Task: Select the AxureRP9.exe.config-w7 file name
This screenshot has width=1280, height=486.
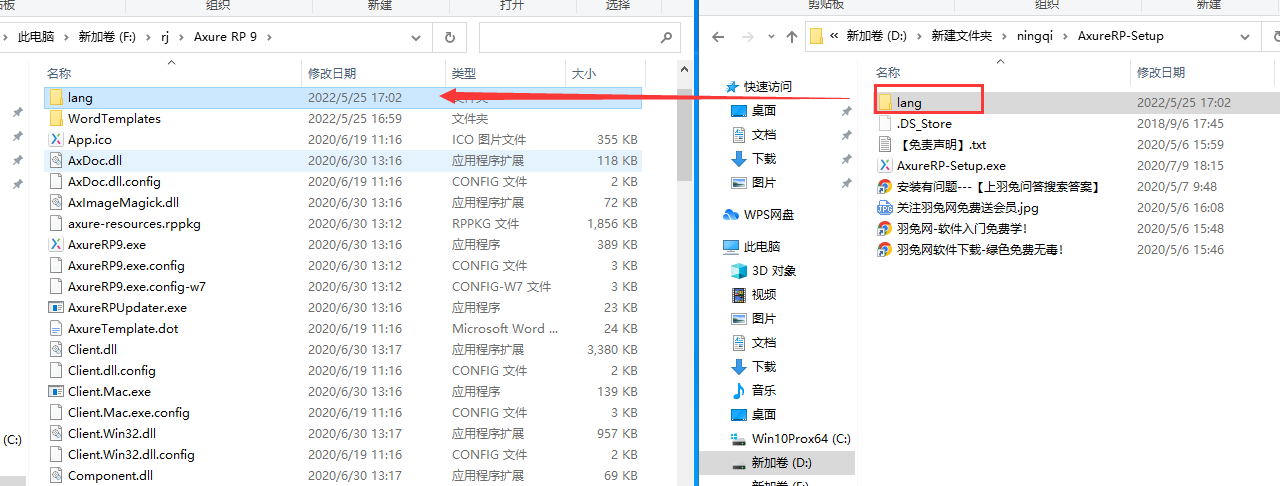Action: pos(136,287)
